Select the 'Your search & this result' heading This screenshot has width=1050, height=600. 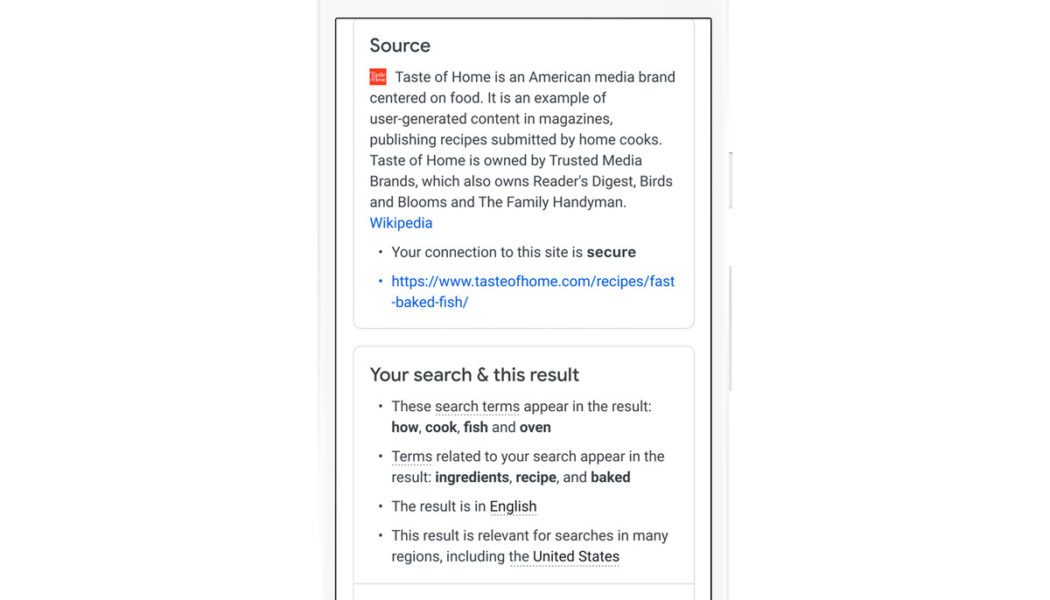pyautogui.click(x=473, y=374)
